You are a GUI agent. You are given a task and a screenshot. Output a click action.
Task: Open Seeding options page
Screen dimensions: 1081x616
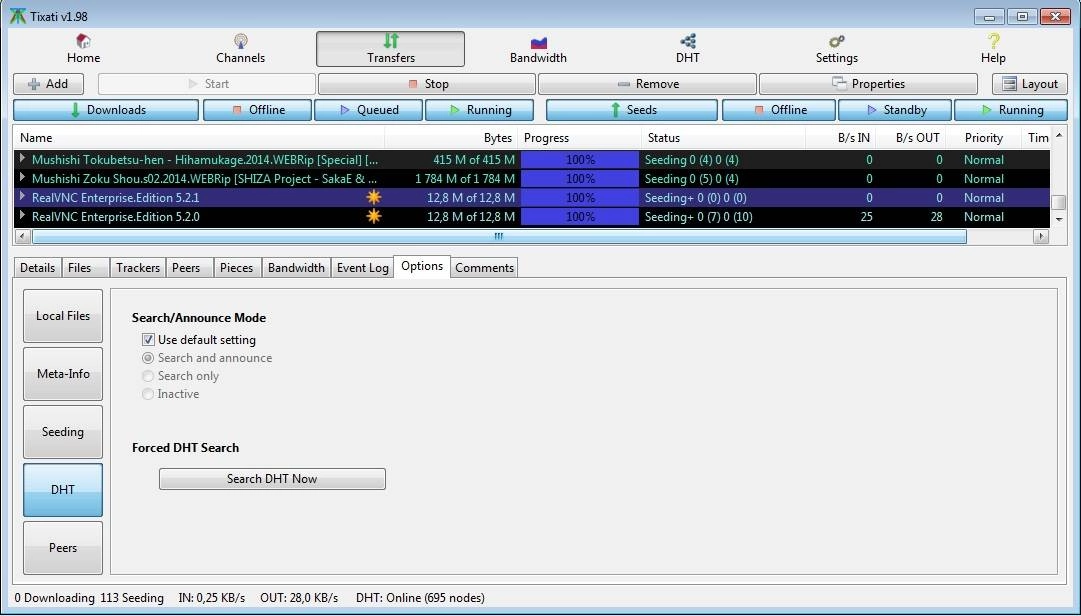point(63,431)
